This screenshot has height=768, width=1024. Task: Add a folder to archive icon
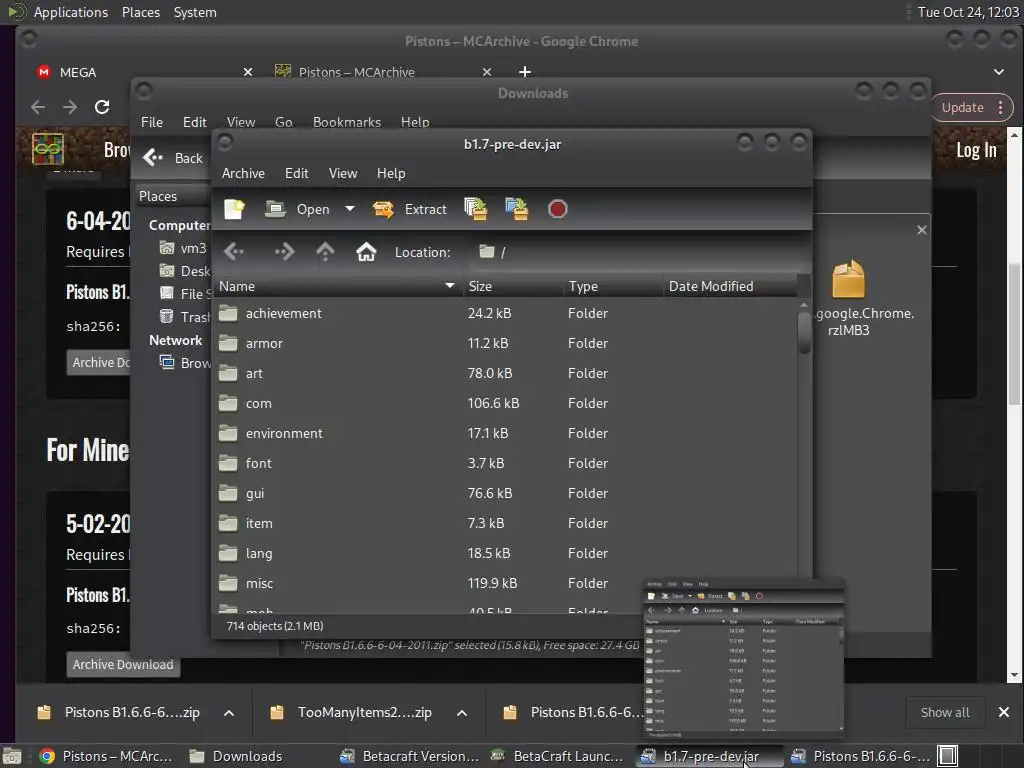pyautogui.click(x=517, y=209)
